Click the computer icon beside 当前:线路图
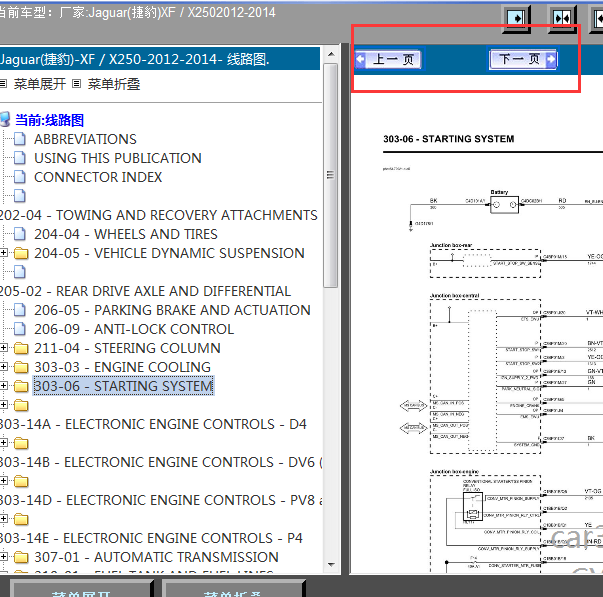The height and width of the screenshot is (597, 603). pyautogui.click(x=5, y=120)
